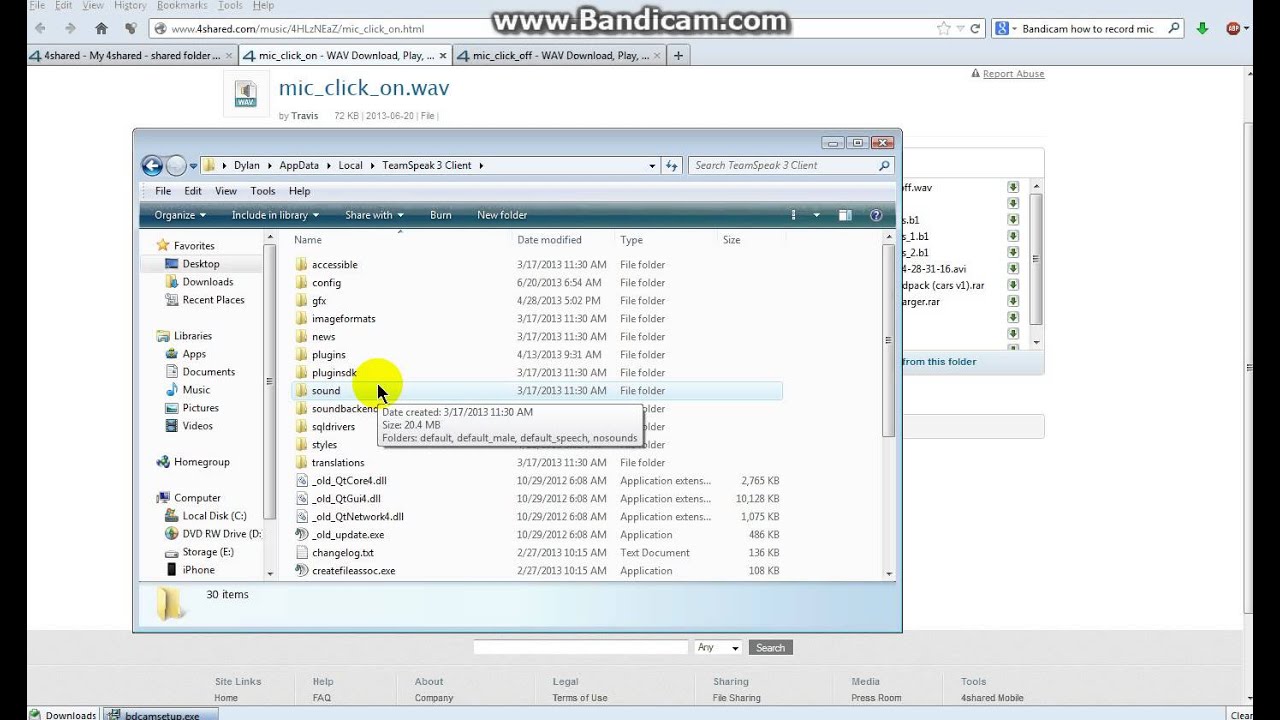
Task: Expand the address bar history dropdown
Action: (652, 166)
